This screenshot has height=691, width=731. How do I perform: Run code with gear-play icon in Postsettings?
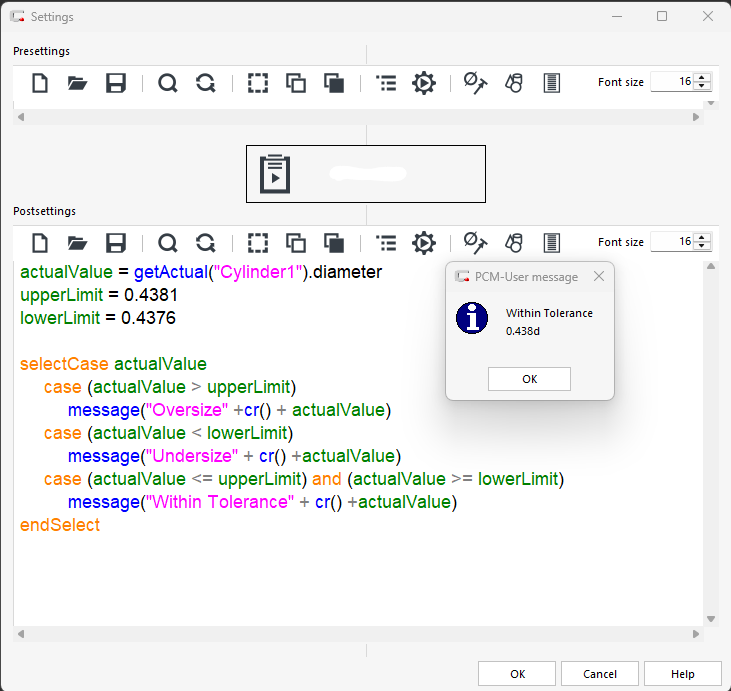(x=424, y=242)
